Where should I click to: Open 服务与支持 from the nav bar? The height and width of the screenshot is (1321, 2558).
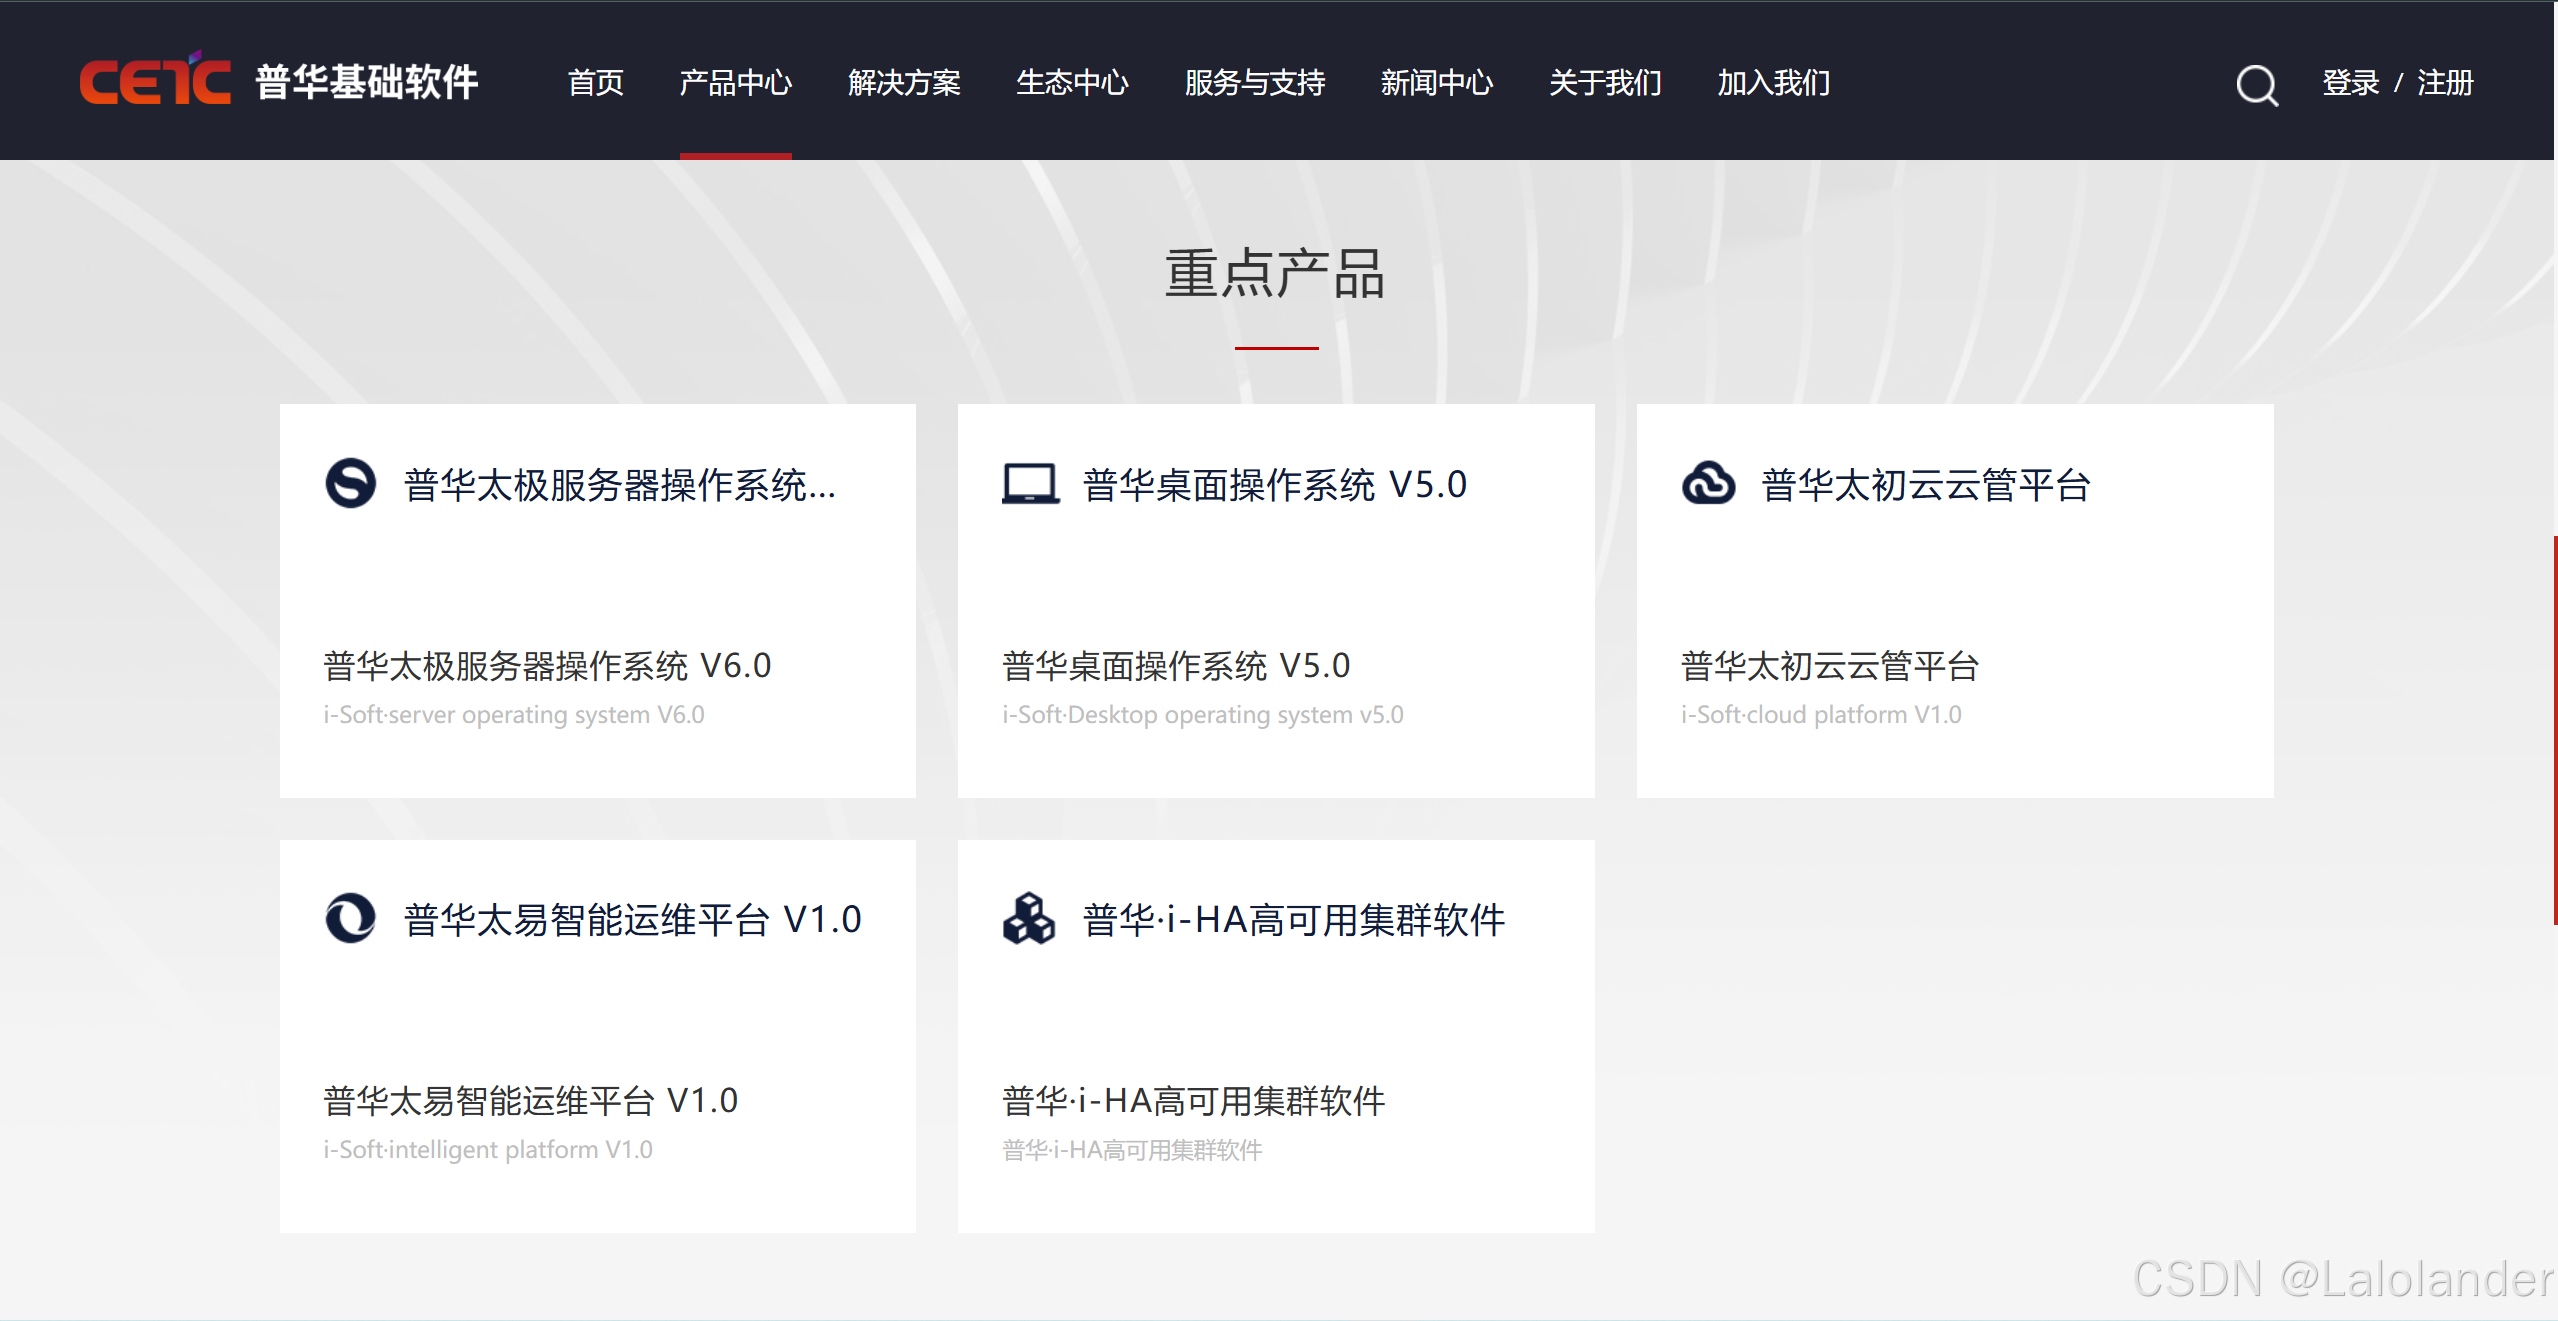[1255, 82]
